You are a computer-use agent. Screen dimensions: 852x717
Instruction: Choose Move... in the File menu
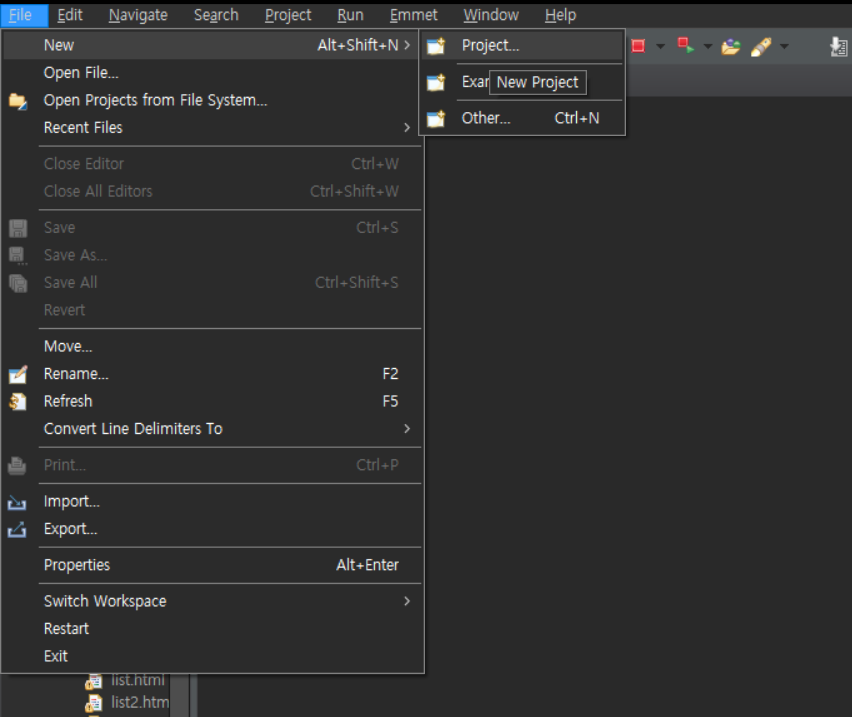coord(212,347)
